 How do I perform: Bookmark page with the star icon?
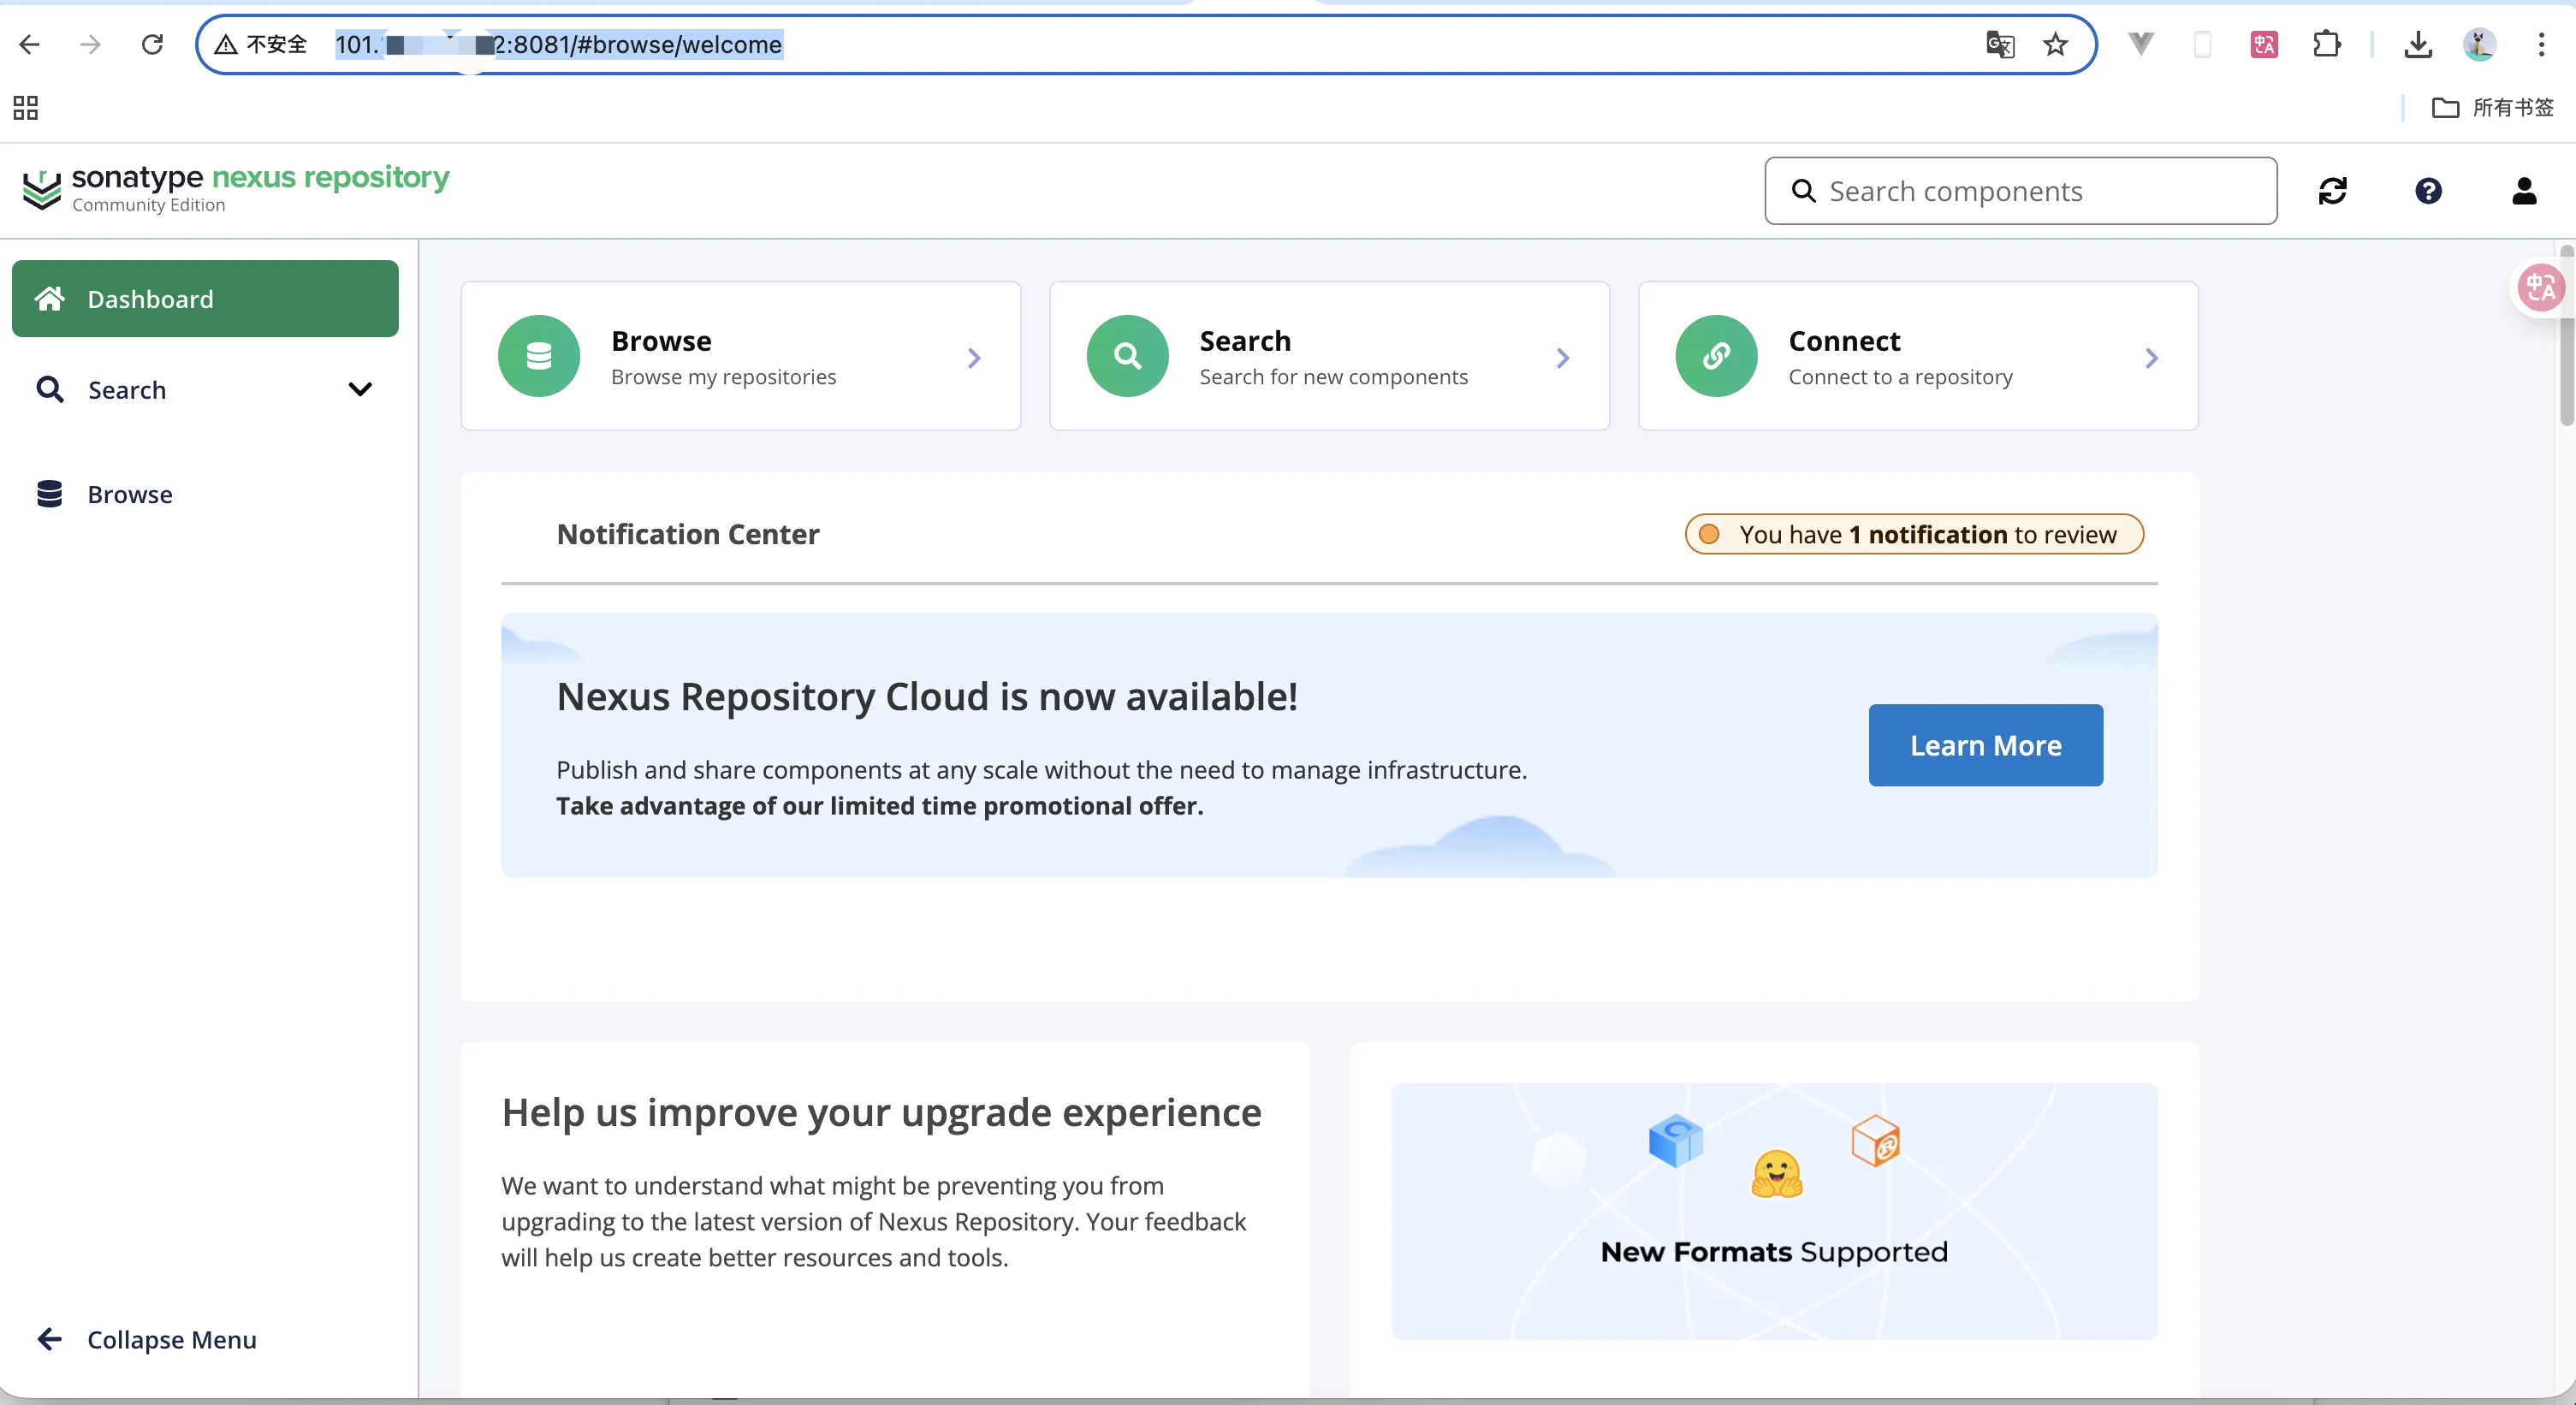pos(2055,44)
